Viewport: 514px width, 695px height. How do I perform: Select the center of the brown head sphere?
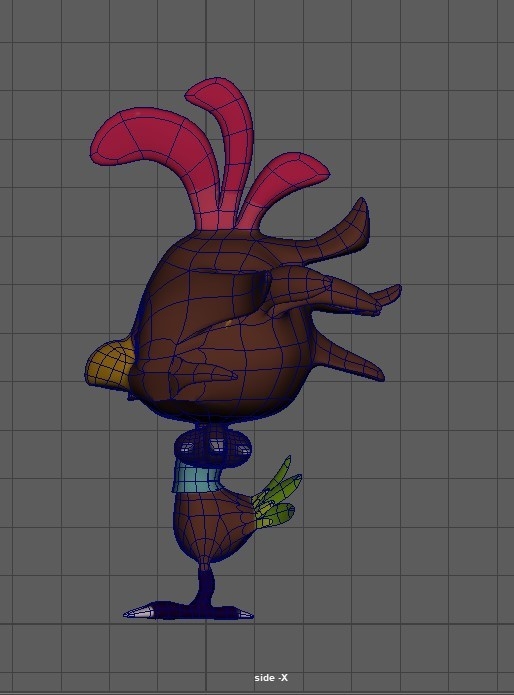coord(222,326)
